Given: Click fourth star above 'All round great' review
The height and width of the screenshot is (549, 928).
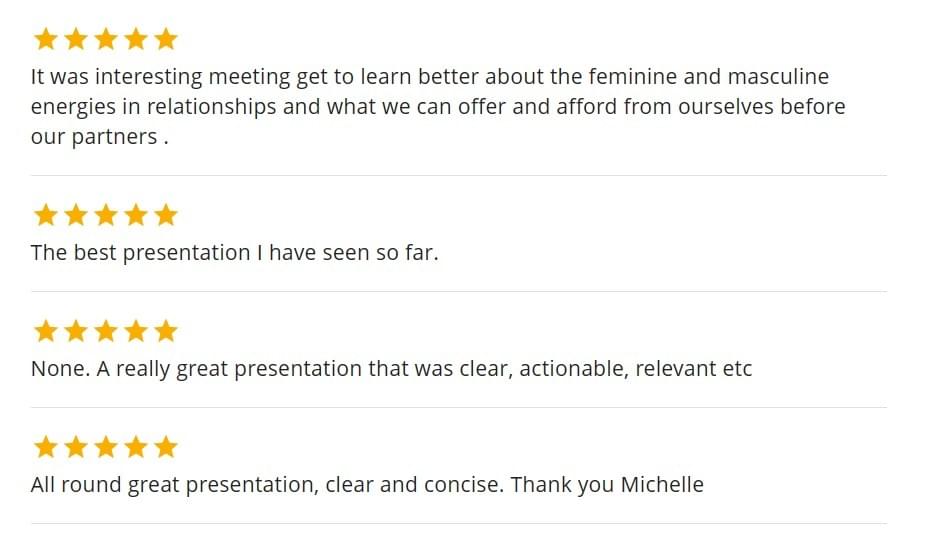Looking at the screenshot, I should pos(136,447).
